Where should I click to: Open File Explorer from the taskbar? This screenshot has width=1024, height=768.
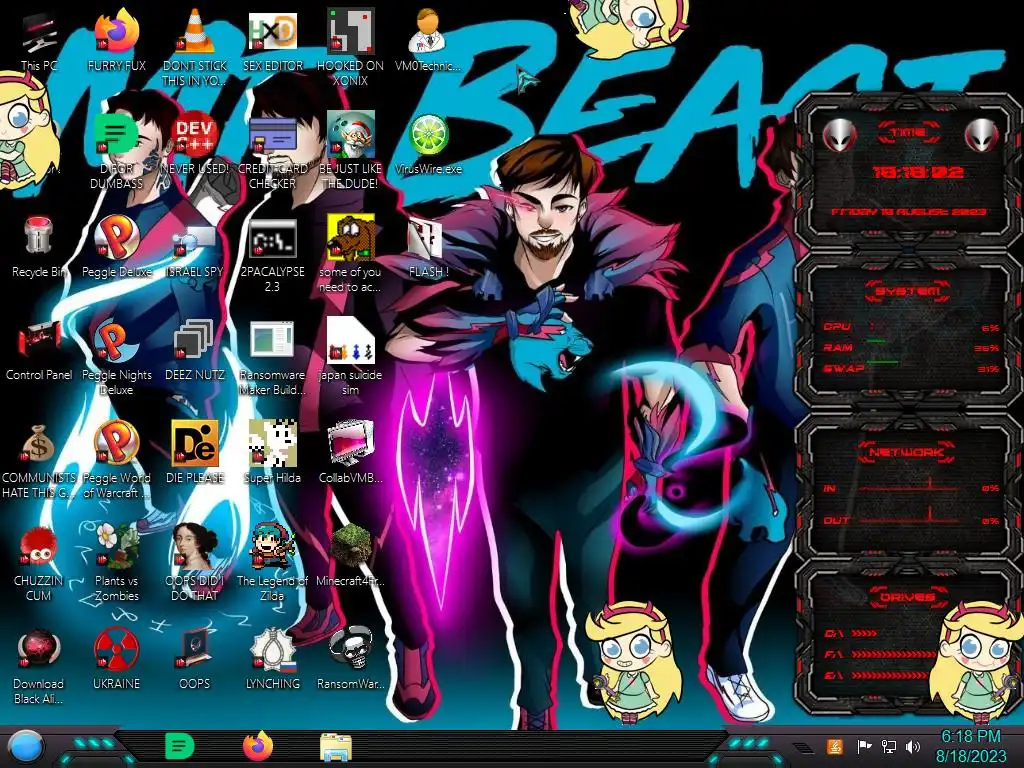click(336, 747)
